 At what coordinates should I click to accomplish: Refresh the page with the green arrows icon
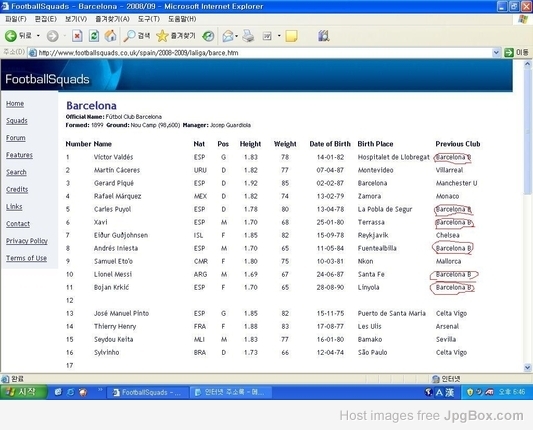click(94, 36)
